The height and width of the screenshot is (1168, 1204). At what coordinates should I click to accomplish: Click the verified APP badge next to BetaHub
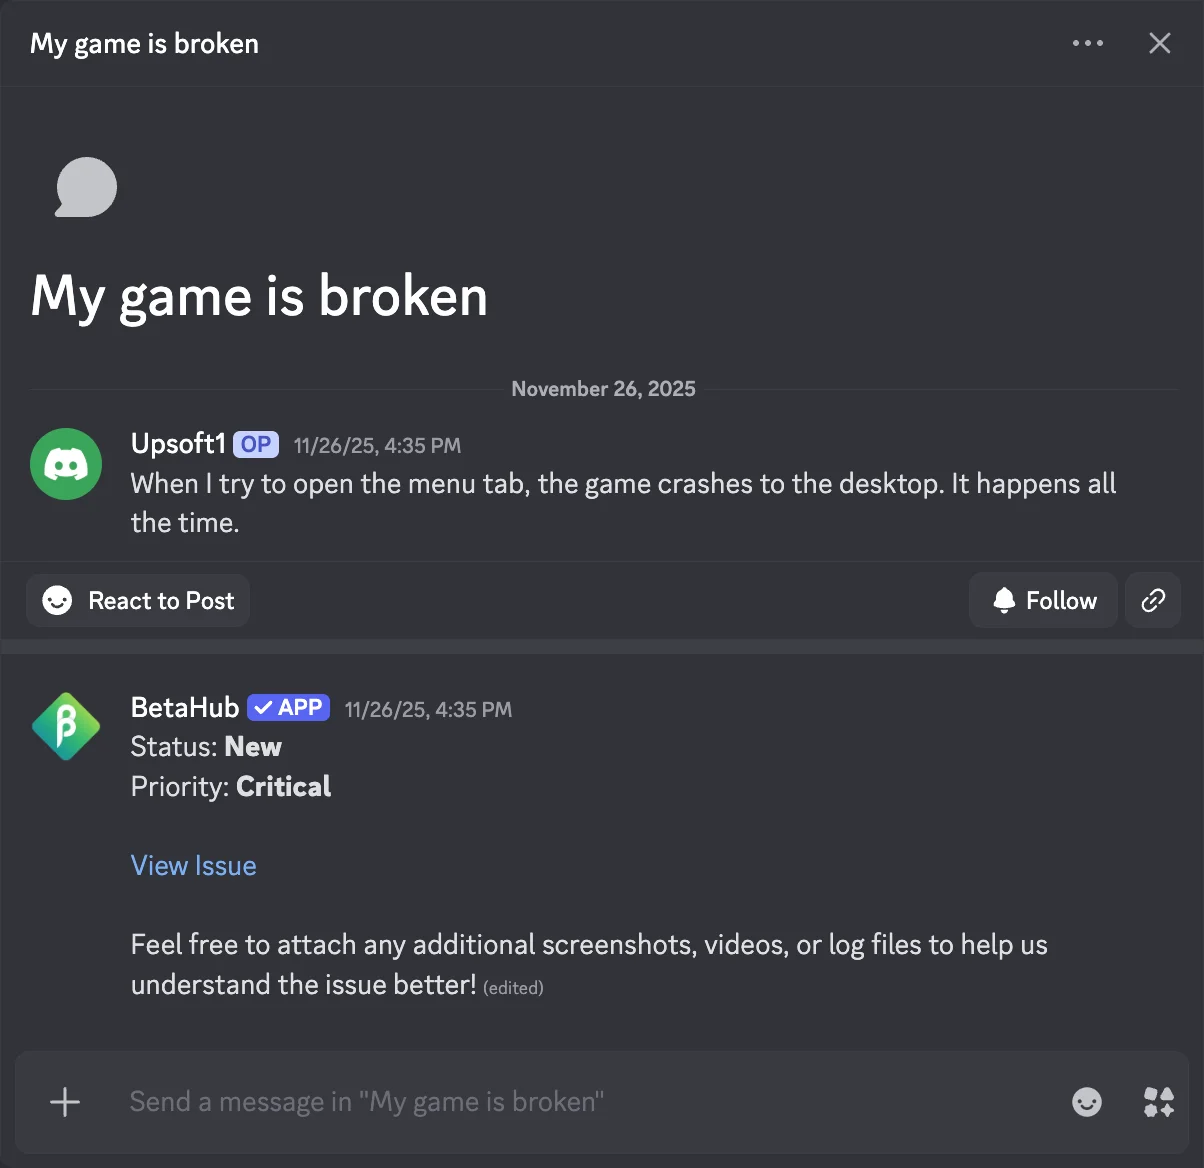pos(288,707)
